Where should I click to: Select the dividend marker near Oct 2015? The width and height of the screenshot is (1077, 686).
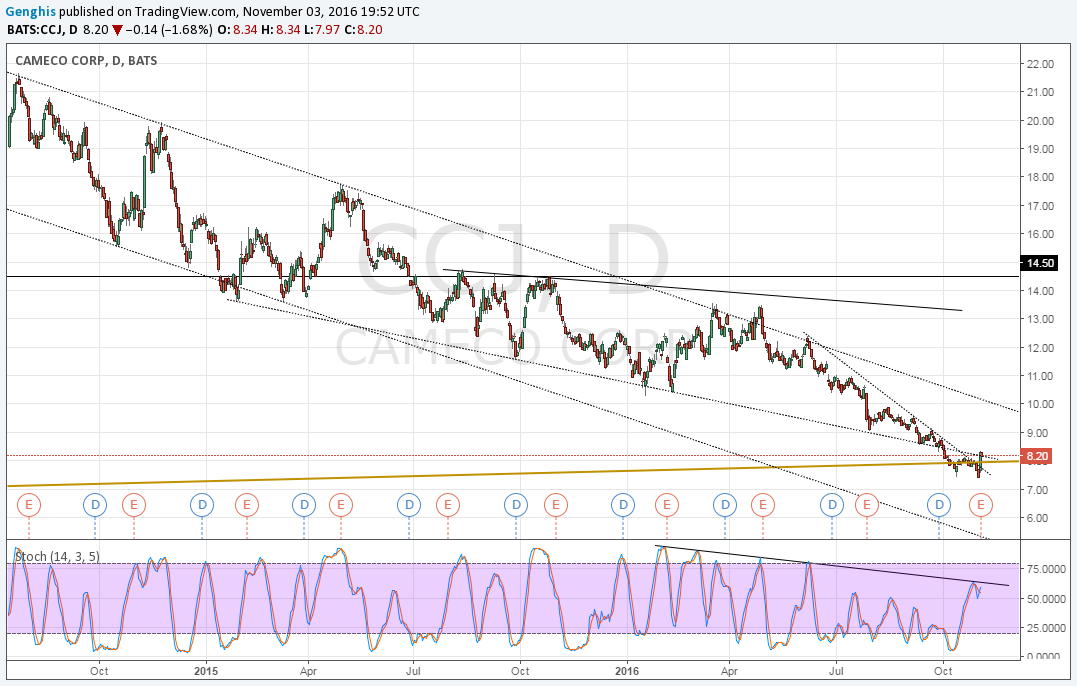[x=516, y=505]
